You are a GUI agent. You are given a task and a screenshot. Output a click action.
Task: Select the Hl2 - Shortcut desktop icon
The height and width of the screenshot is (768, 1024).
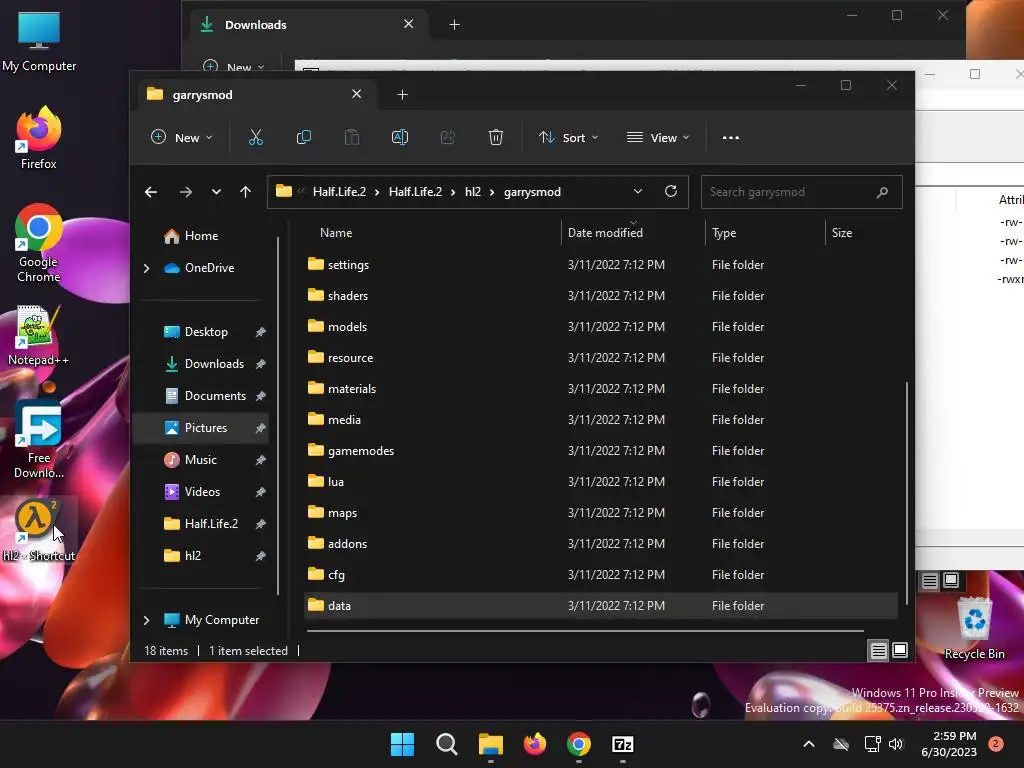tap(39, 530)
